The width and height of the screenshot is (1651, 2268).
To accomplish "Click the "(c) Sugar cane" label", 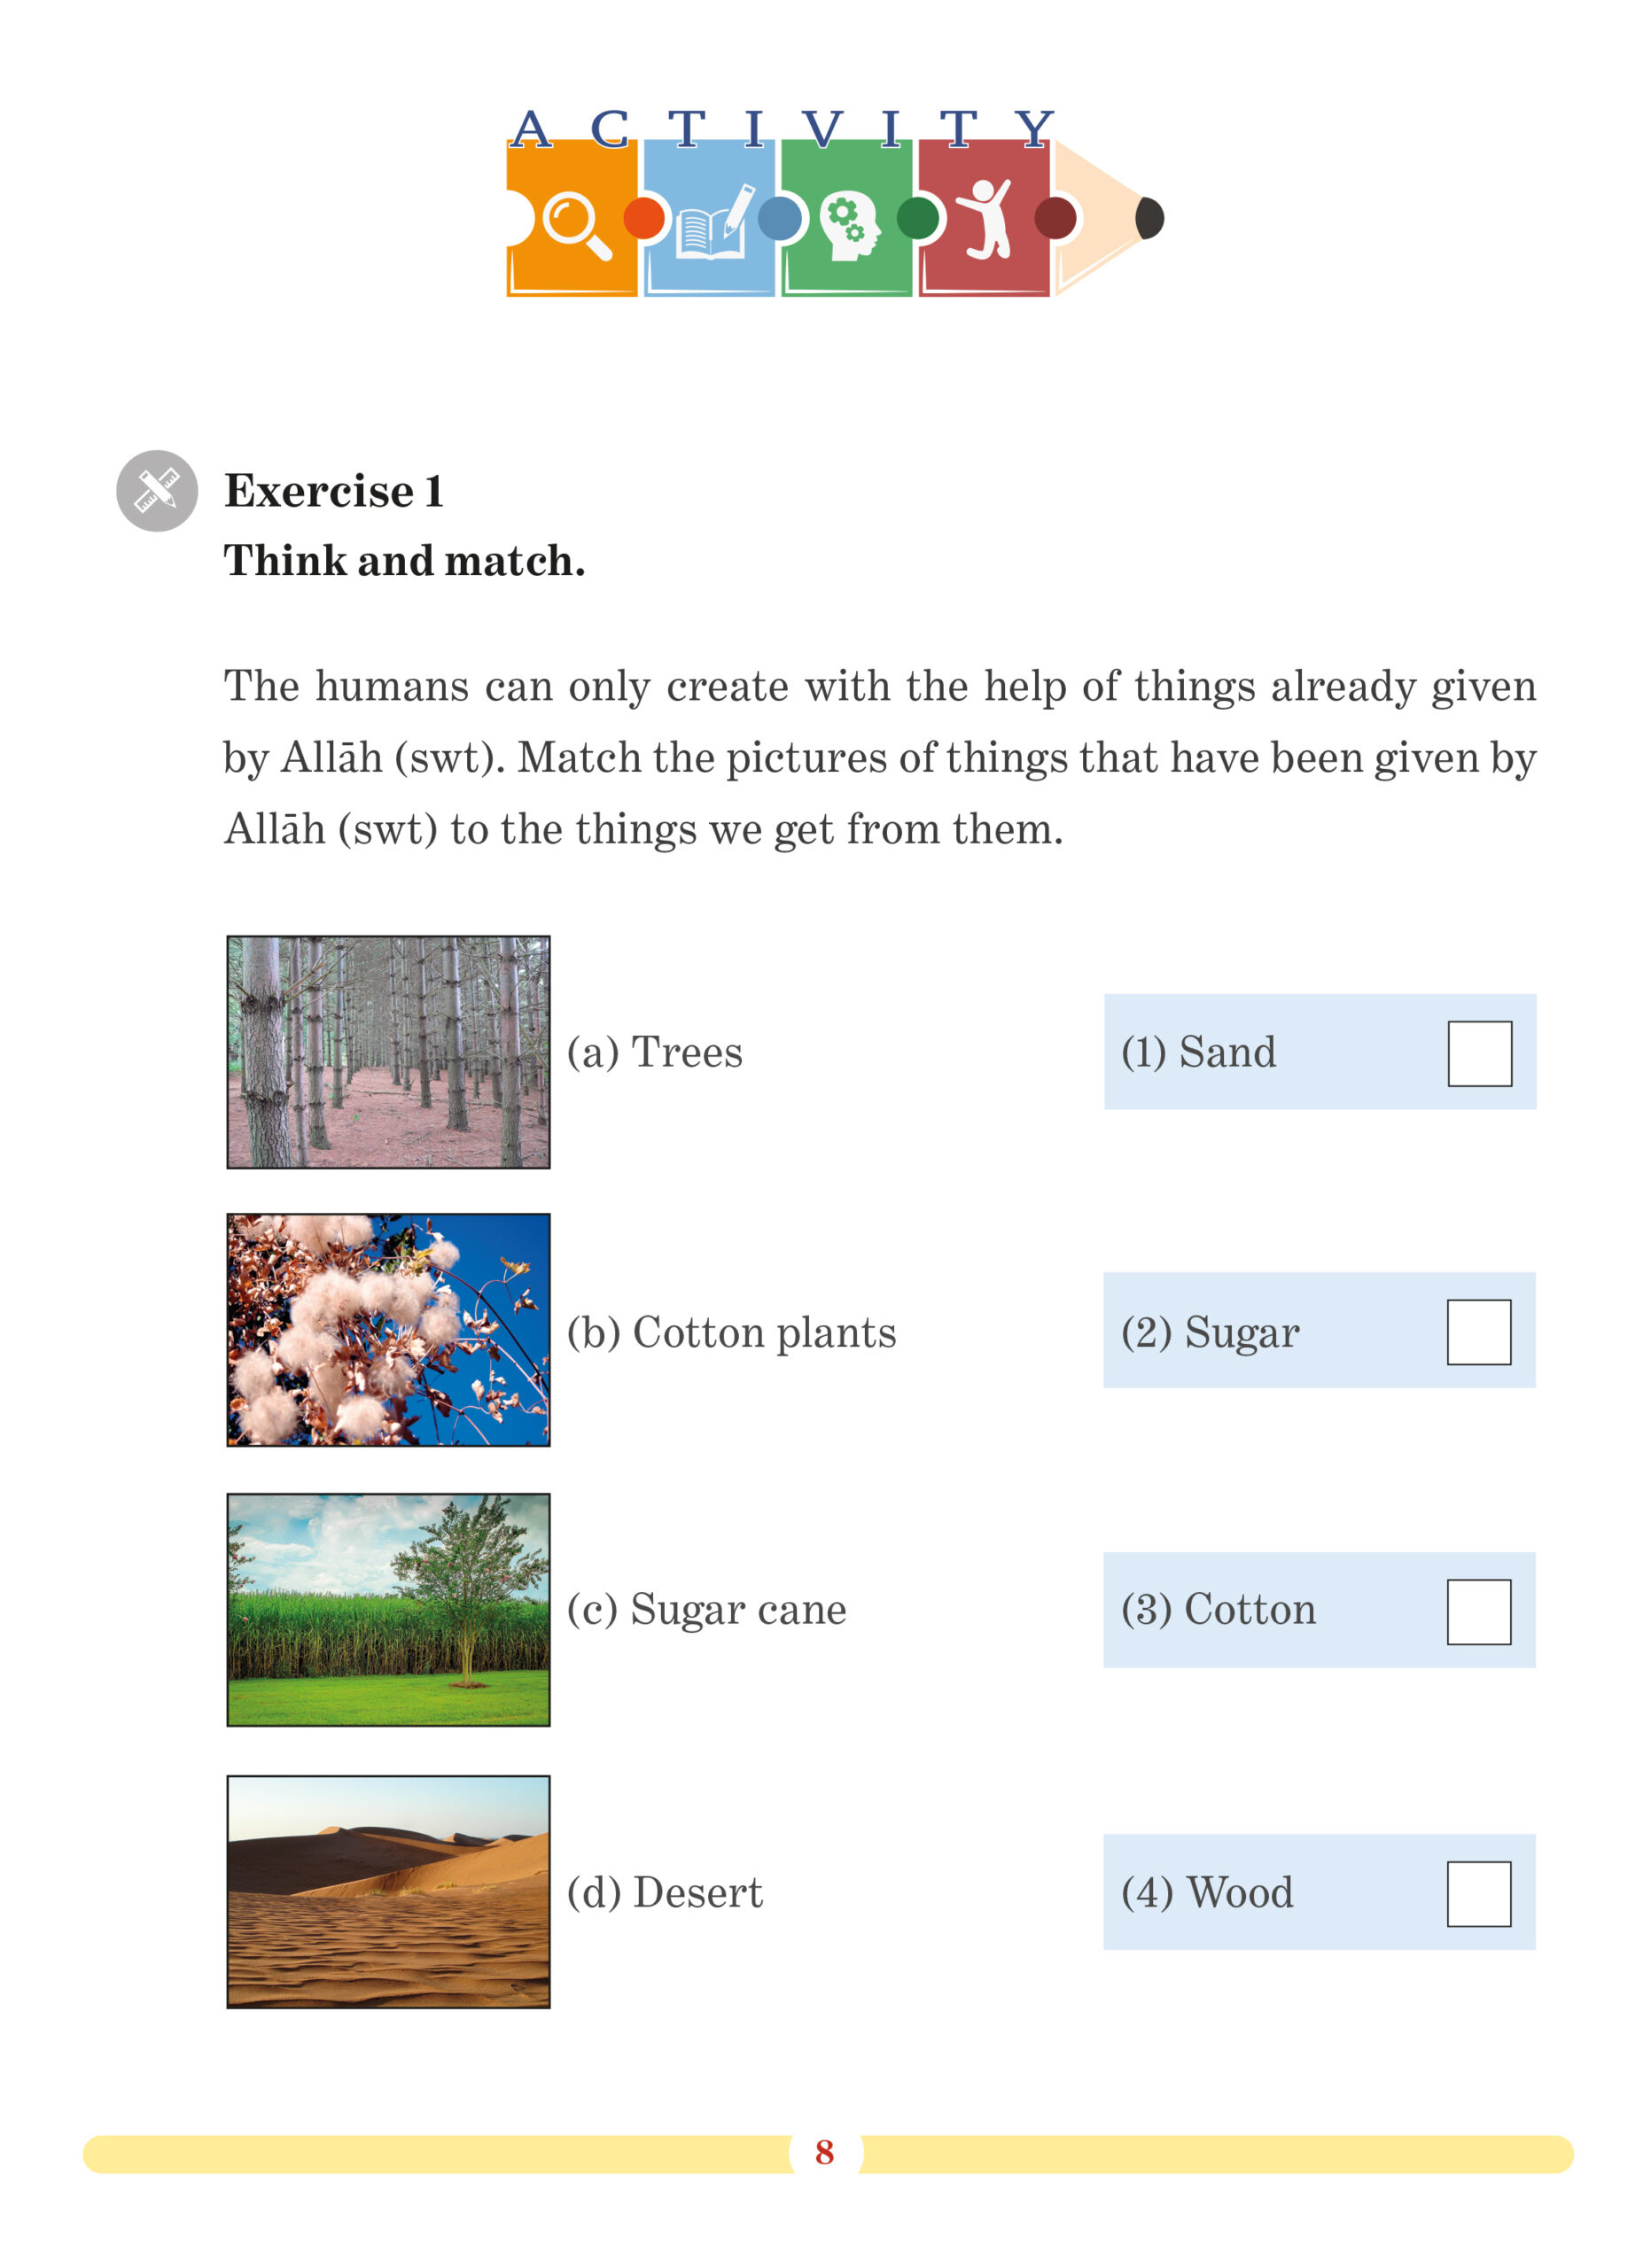I will pos(706,1610).
